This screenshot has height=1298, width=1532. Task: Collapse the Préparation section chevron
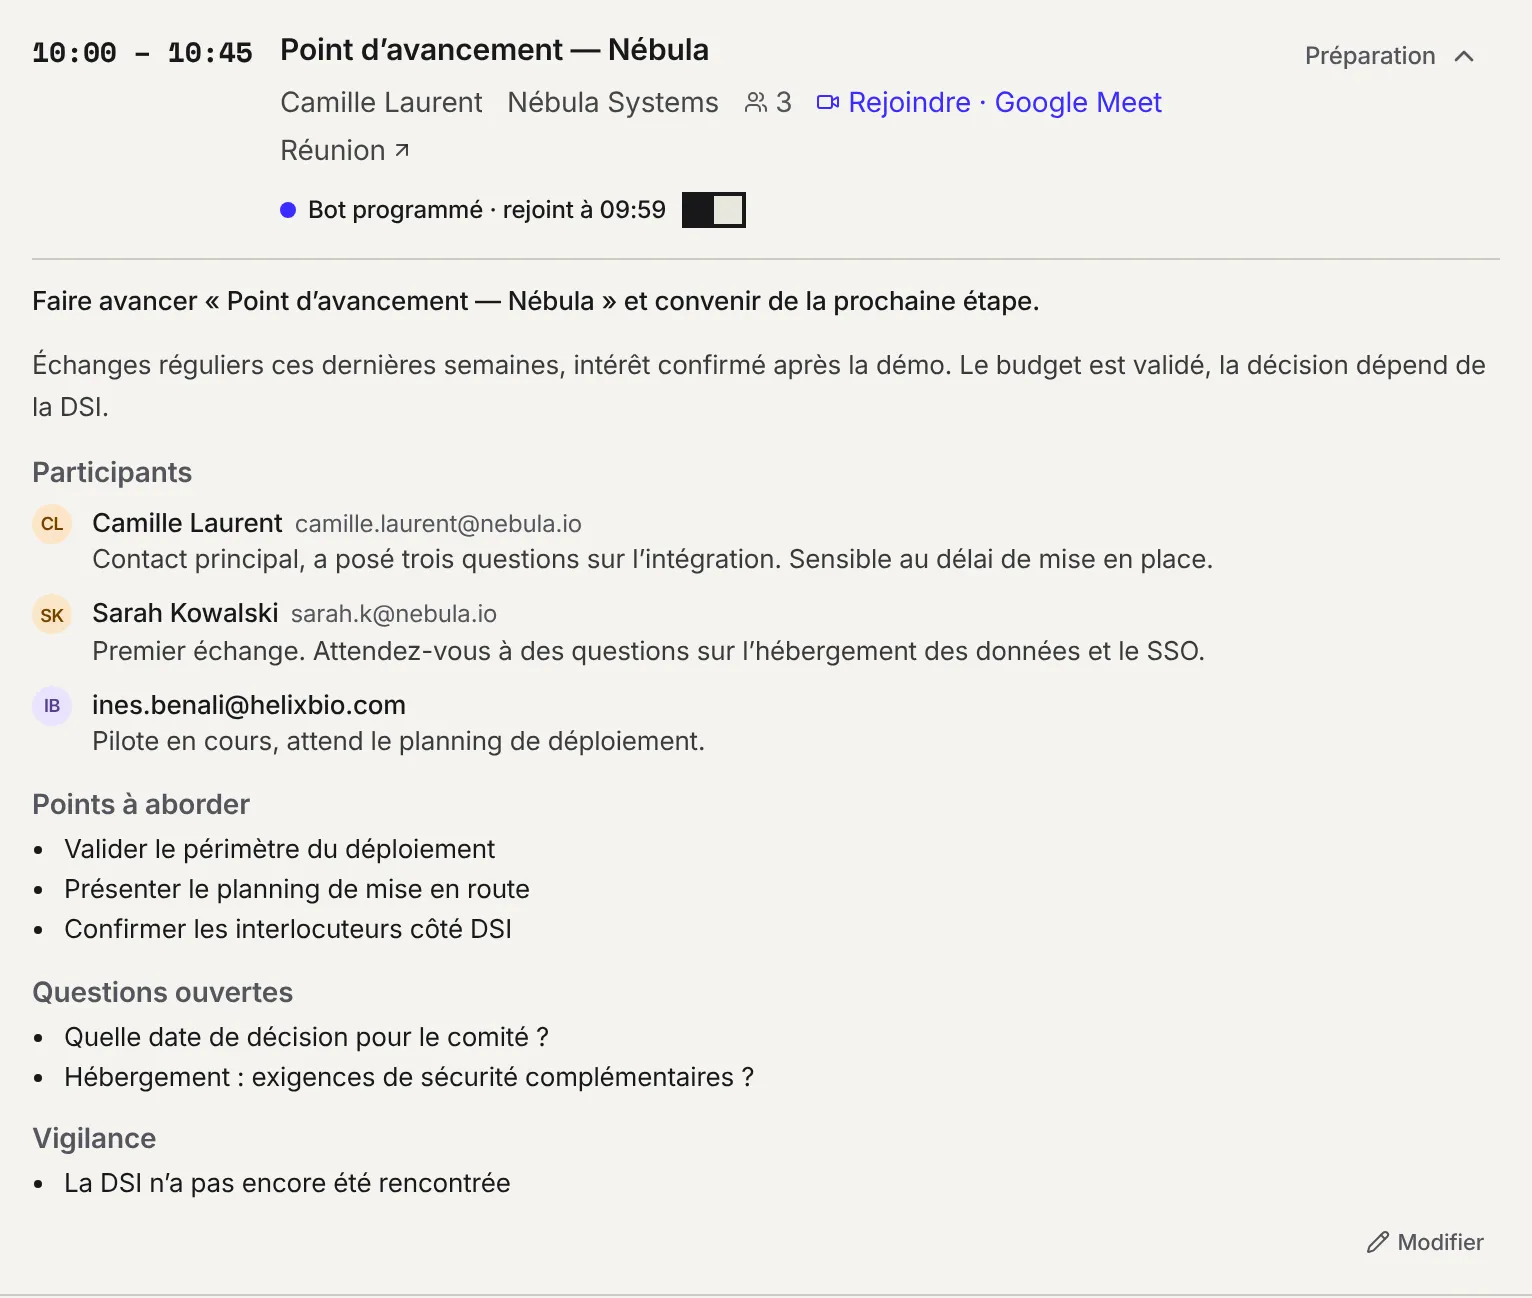(1464, 56)
